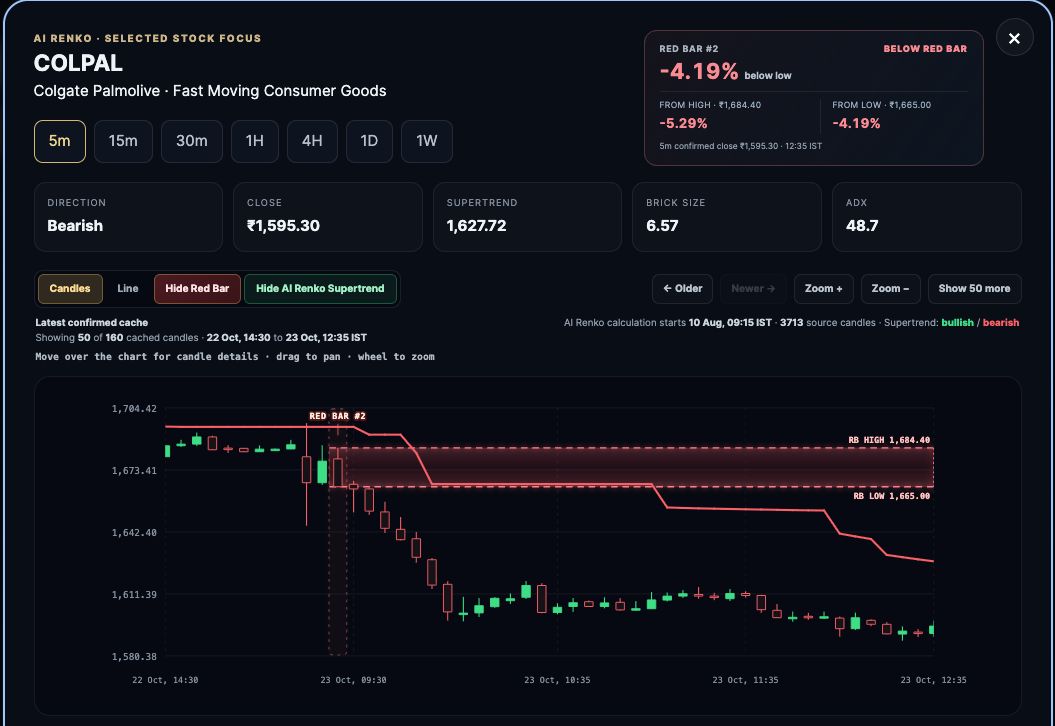The image size is (1055, 726).
Task: Choose Line chart mode
Action: point(128,289)
